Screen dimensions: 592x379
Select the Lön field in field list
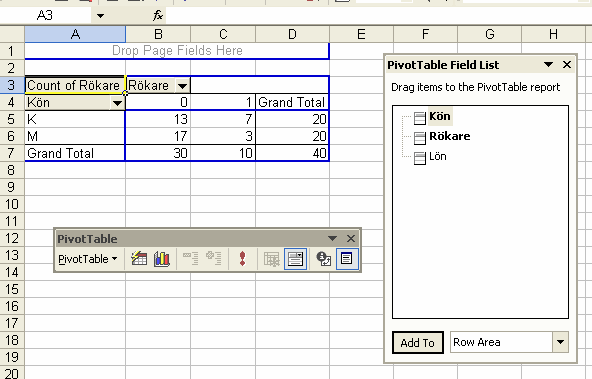(438, 156)
